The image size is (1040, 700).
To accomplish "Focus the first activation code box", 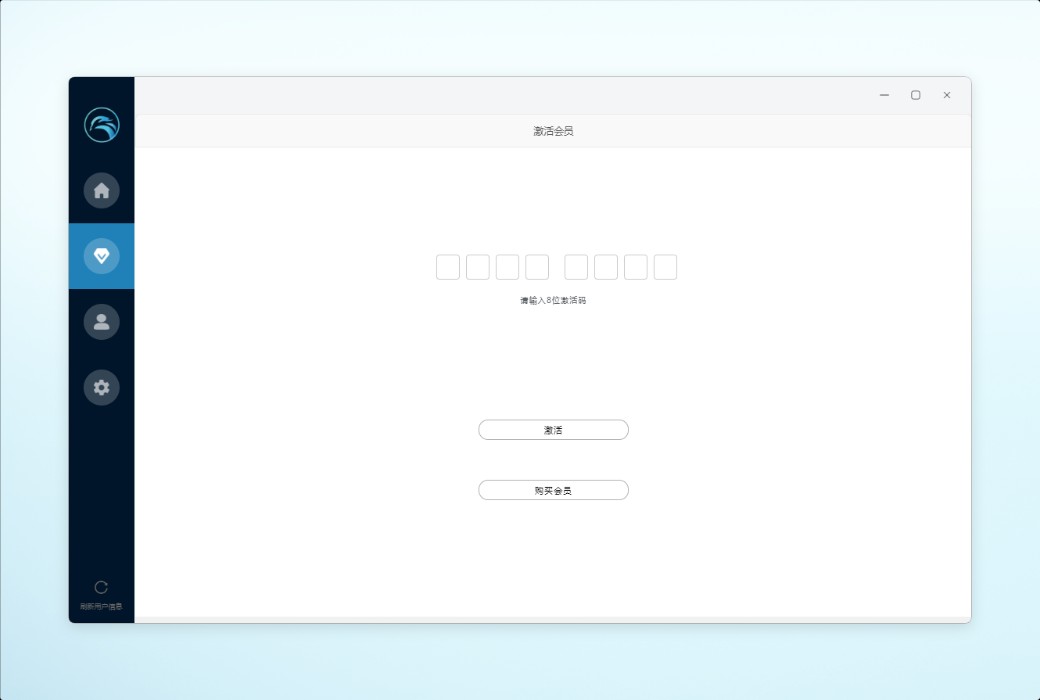I will [x=448, y=267].
